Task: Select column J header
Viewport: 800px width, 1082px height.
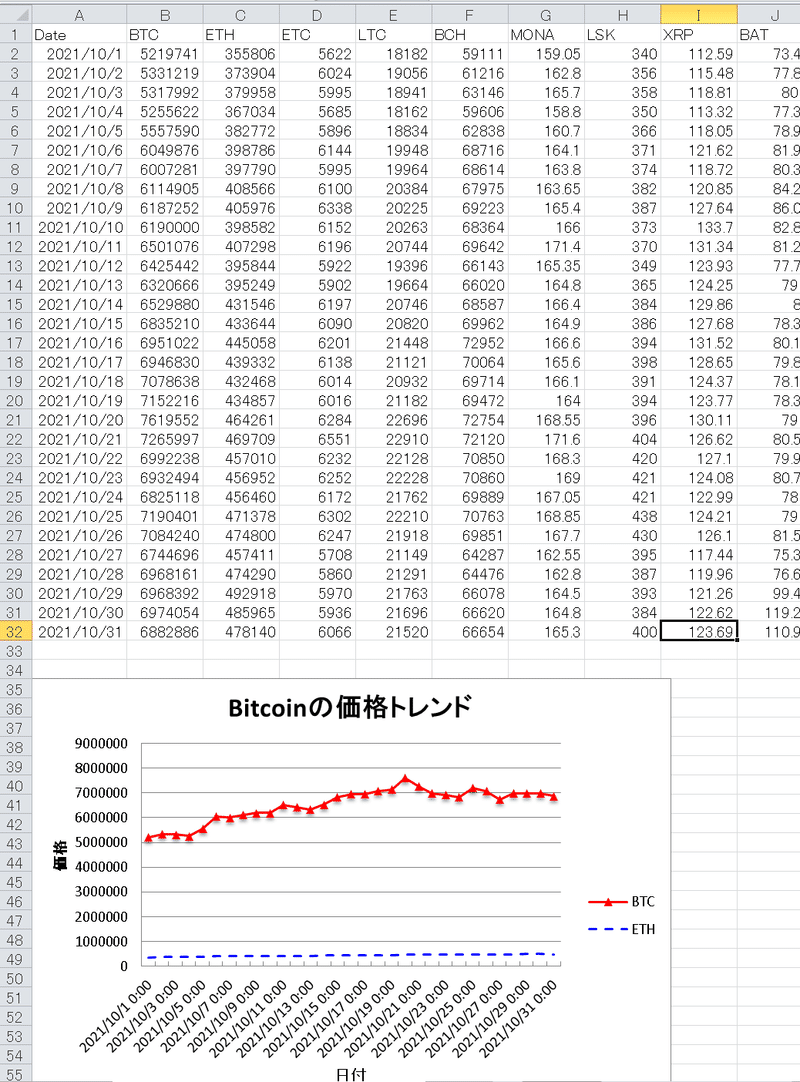Action: click(x=769, y=15)
